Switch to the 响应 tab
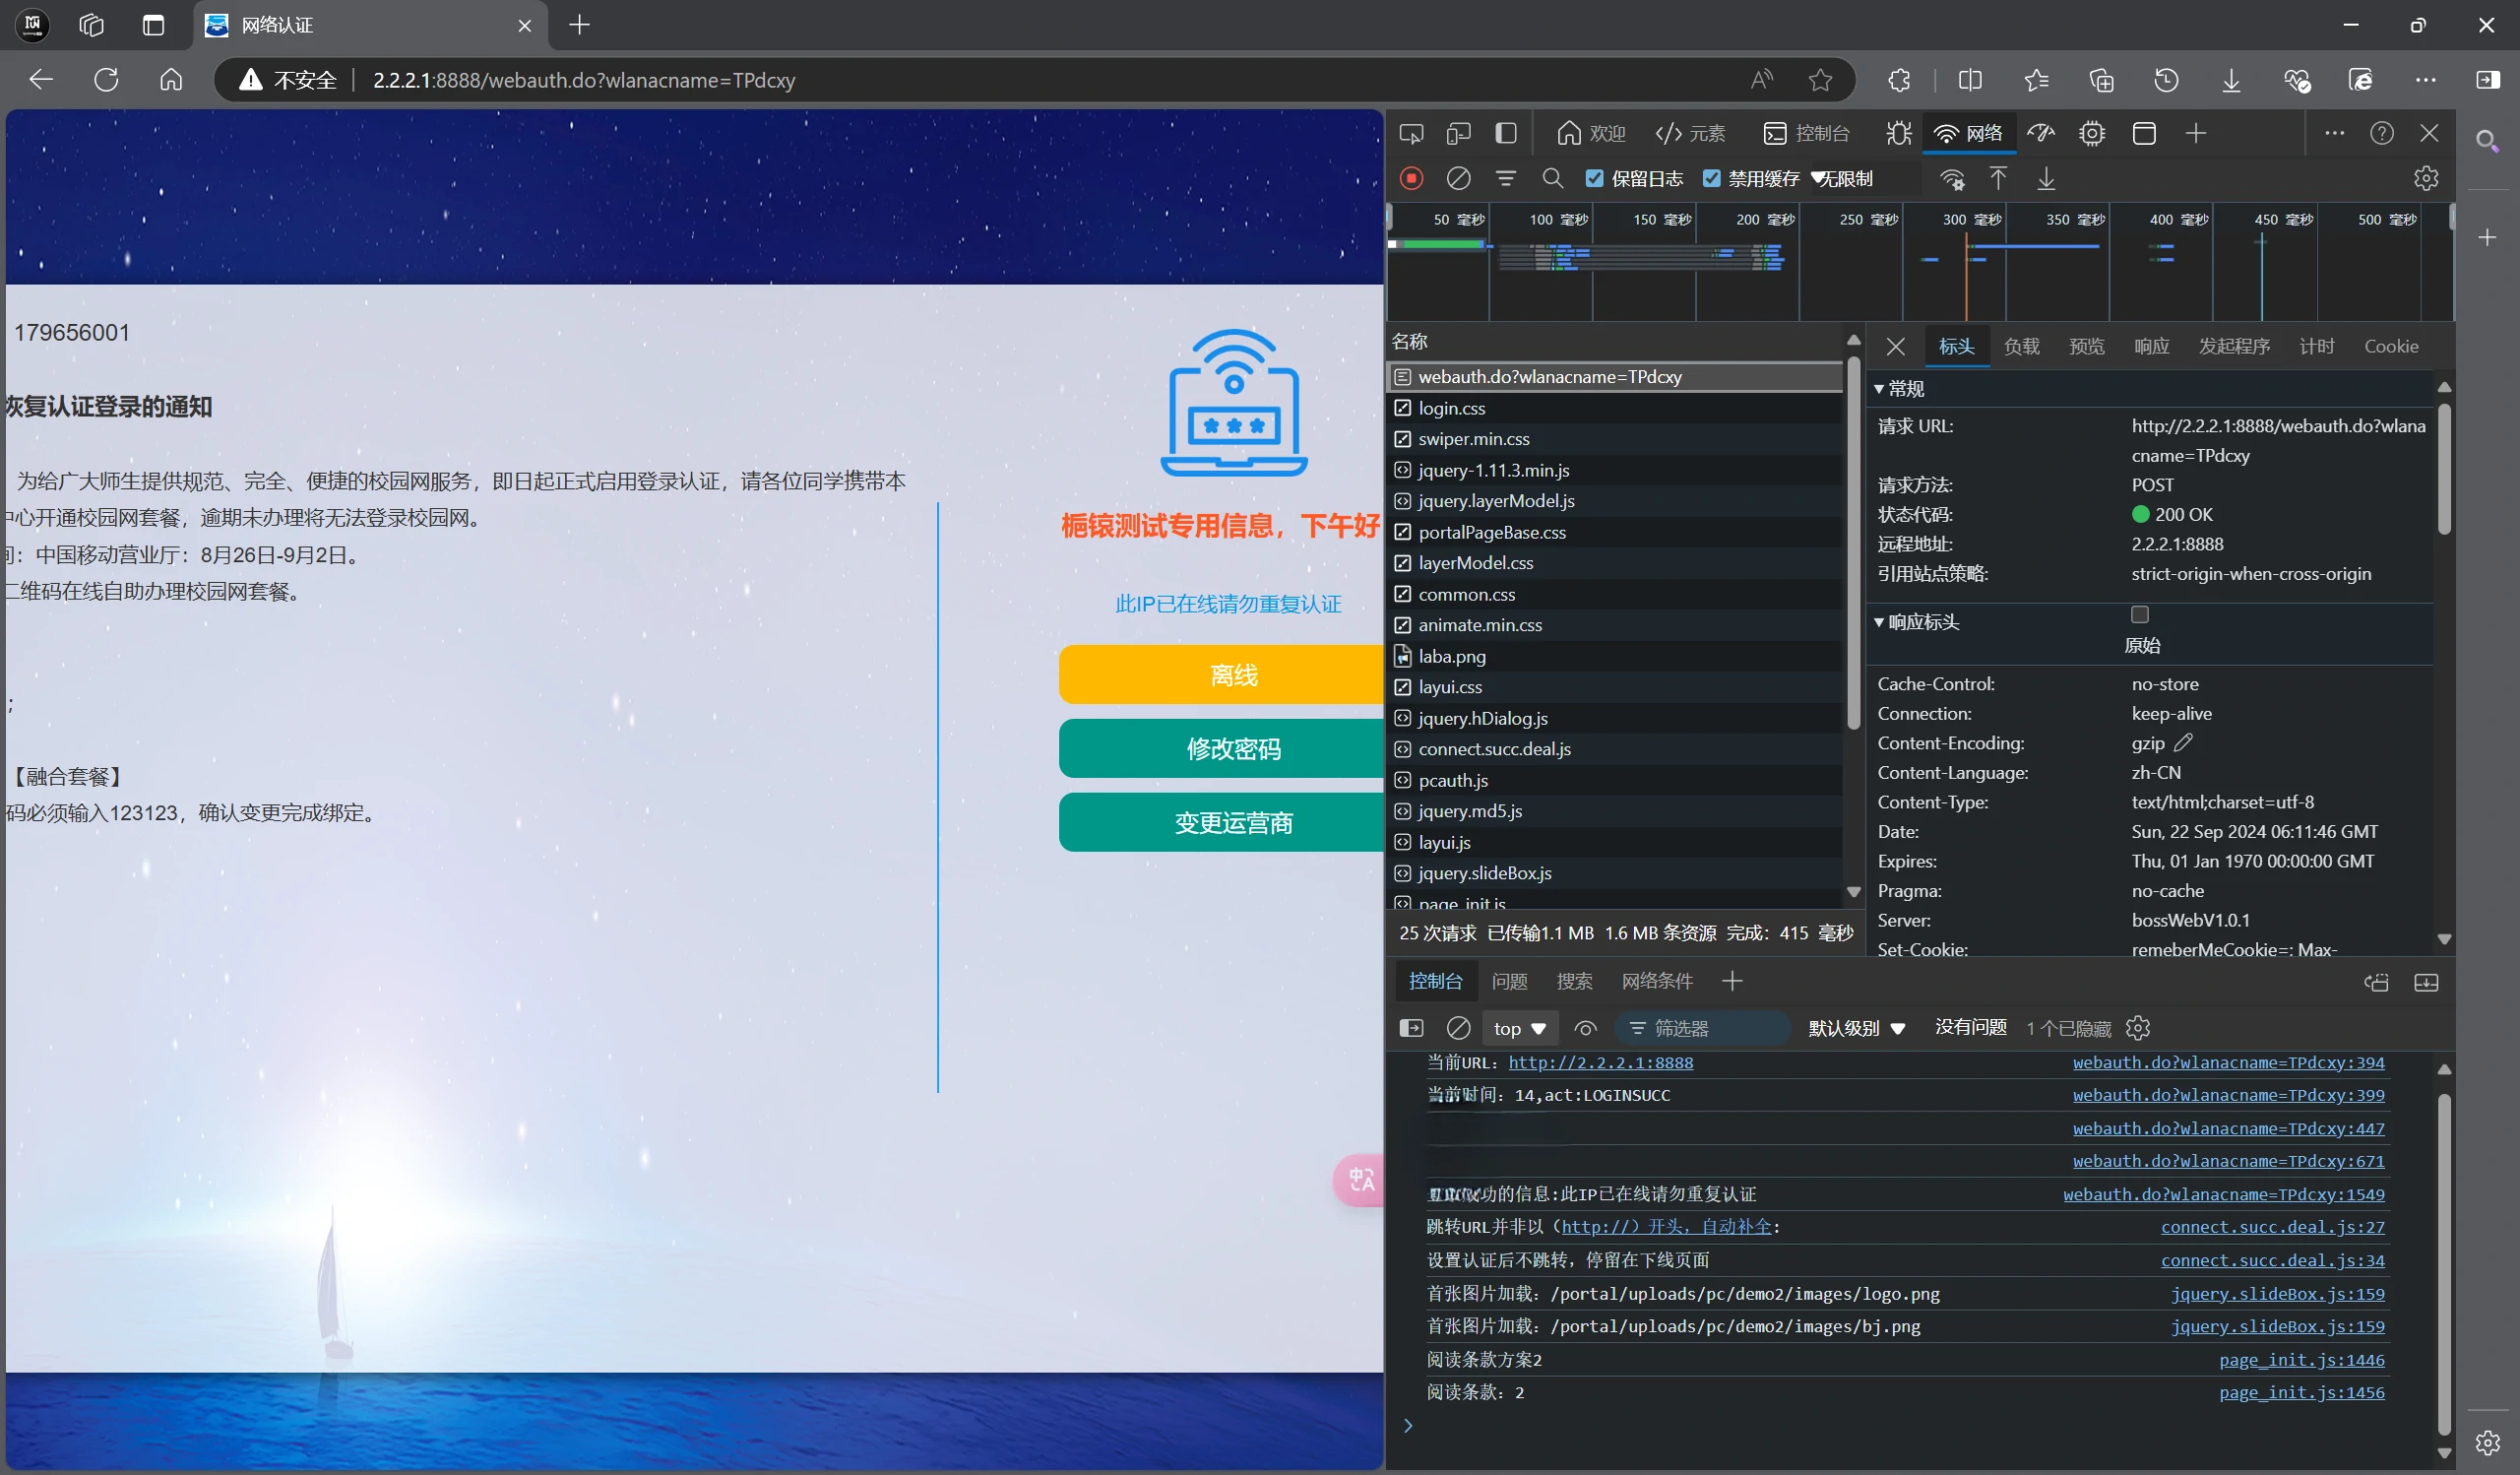 click(2151, 346)
